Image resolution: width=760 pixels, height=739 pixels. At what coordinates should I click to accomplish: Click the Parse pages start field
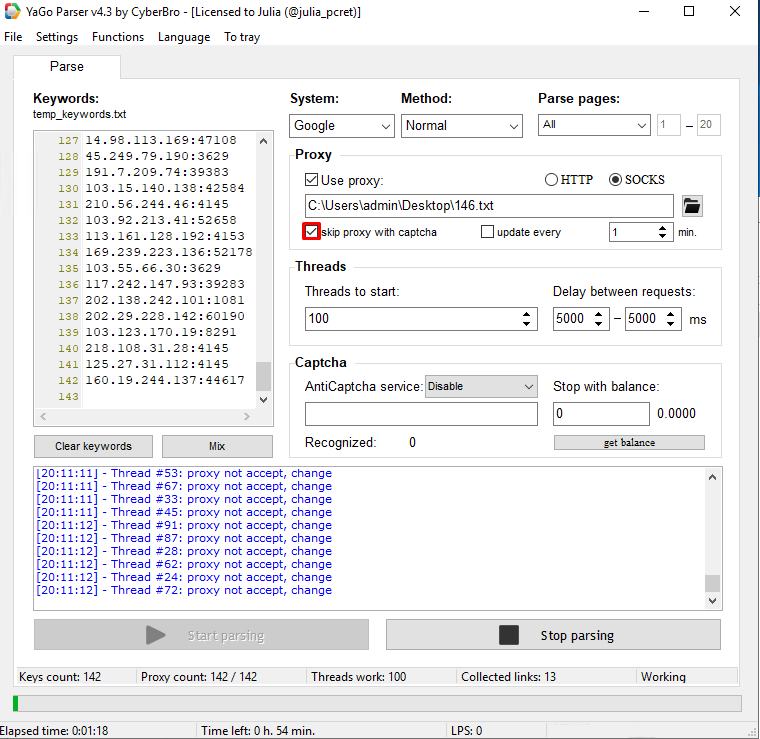coord(668,125)
